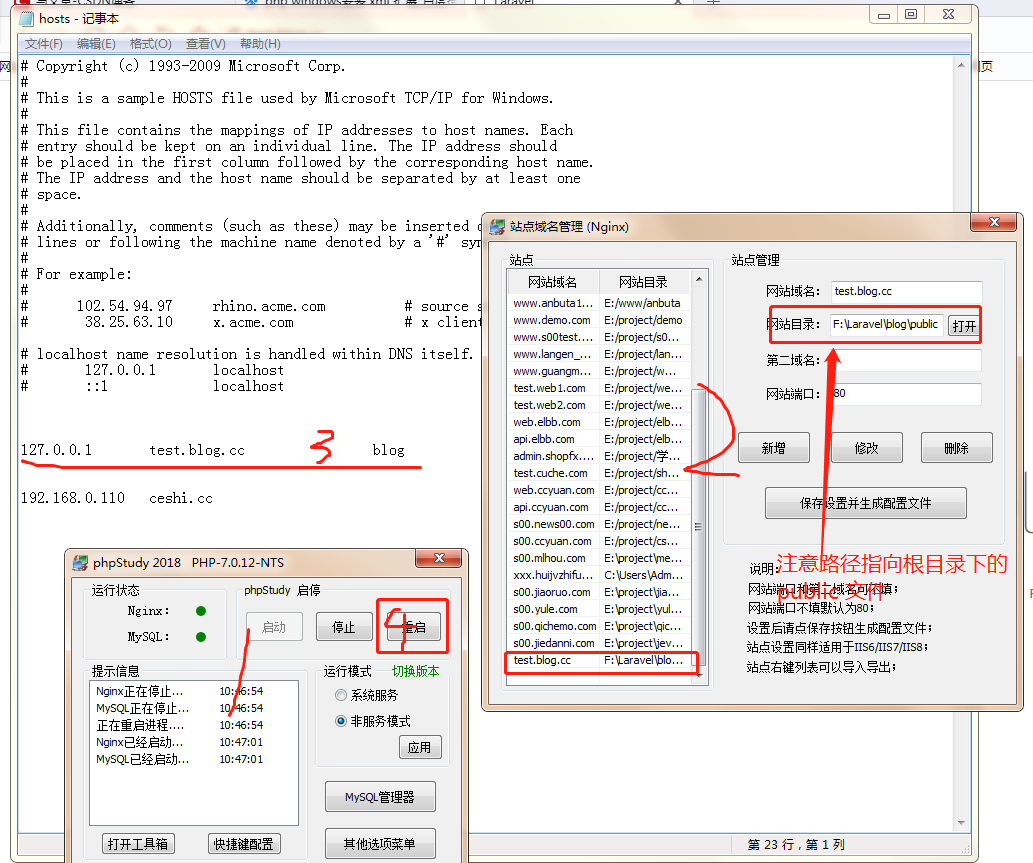
Task: Click the 修改 site button
Action: point(866,448)
